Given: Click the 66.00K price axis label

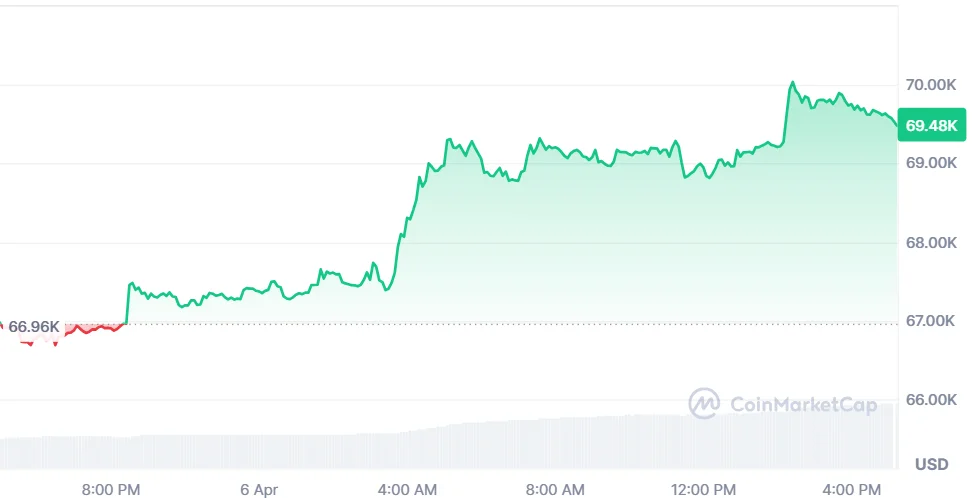Looking at the screenshot, I should pos(930,400).
